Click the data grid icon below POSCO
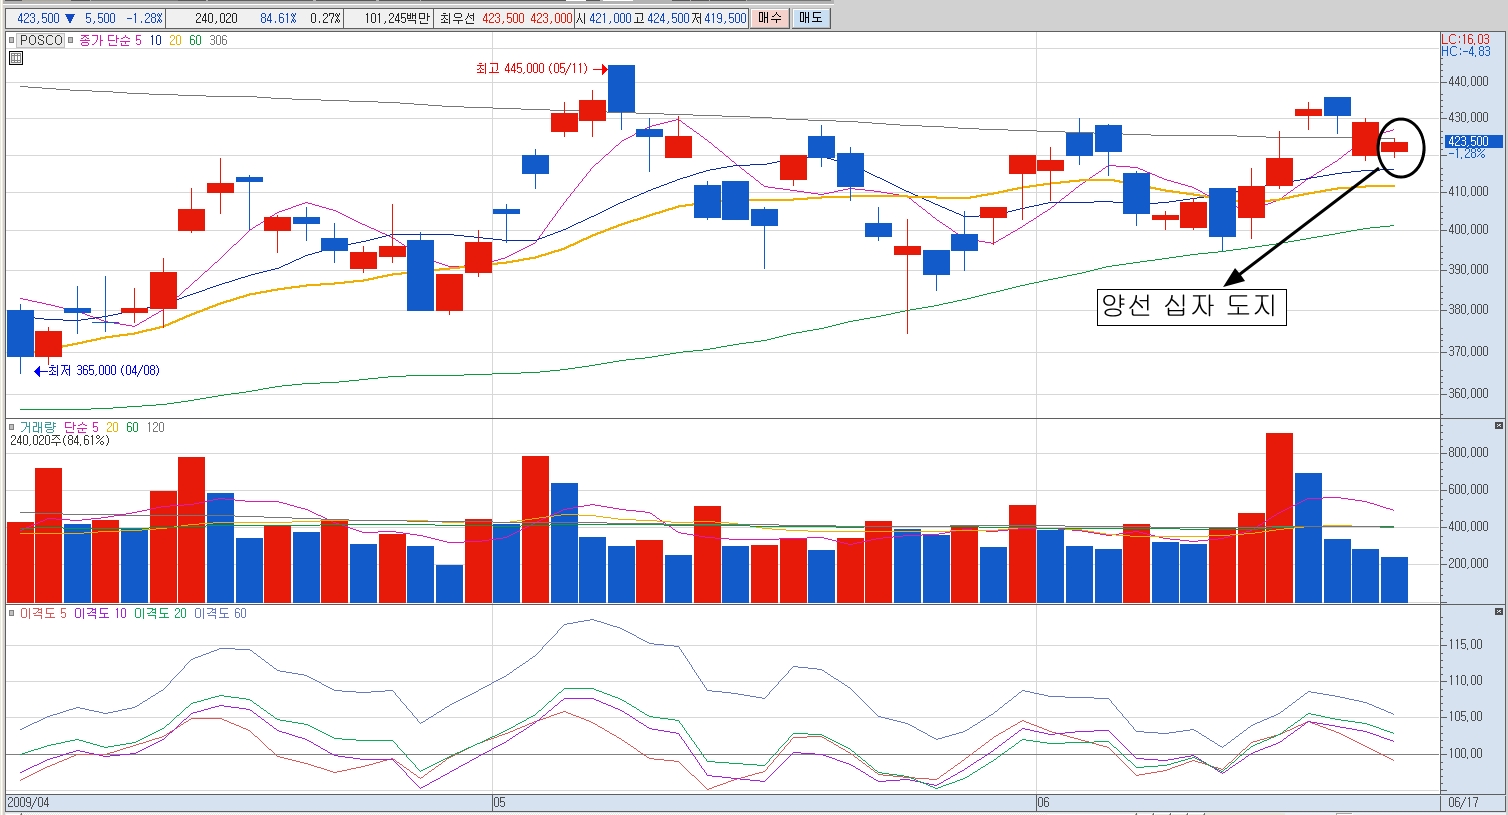This screenshot has height=815, width=1508. pos(16,58)
